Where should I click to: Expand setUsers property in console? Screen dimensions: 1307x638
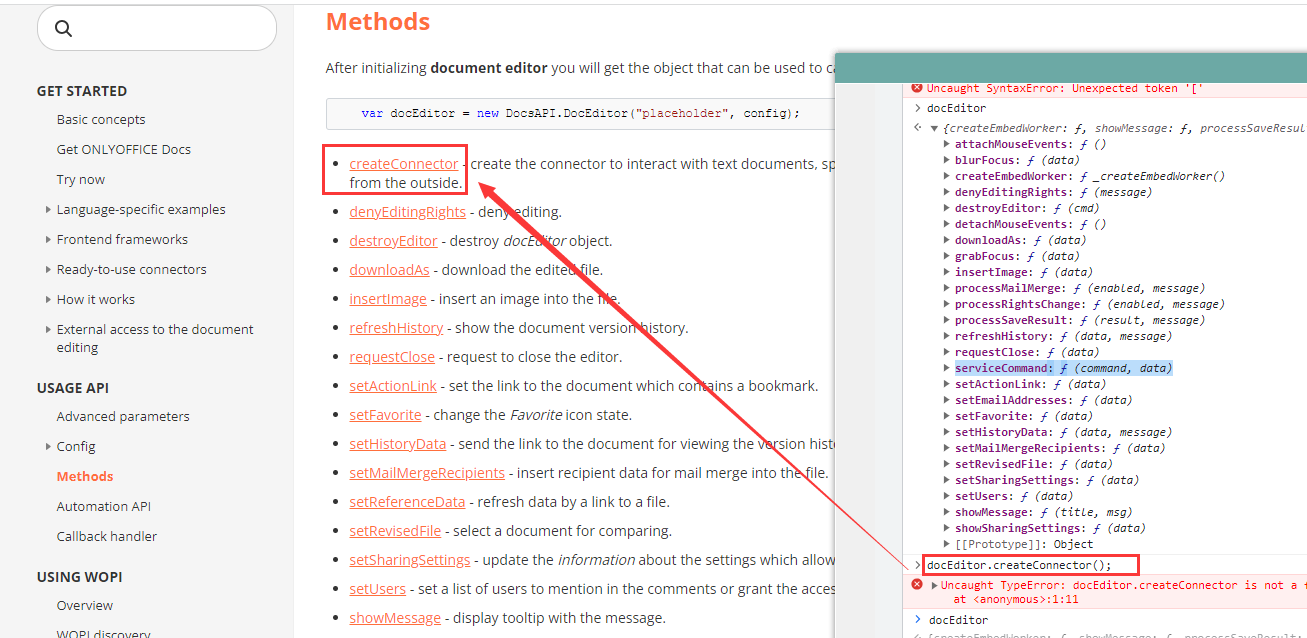coord(947,496)
